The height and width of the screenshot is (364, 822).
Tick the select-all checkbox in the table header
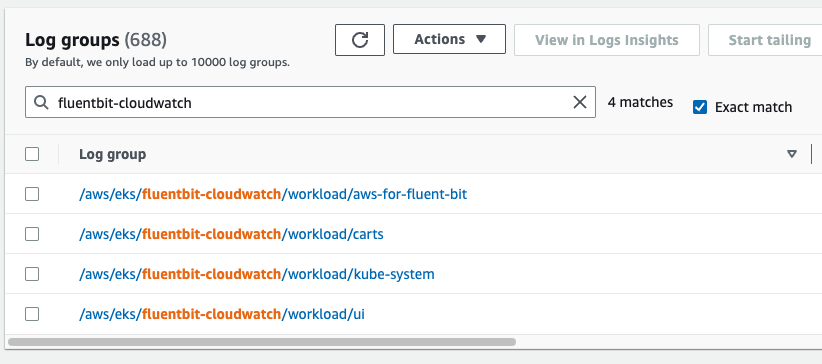(x=32, y=154)
